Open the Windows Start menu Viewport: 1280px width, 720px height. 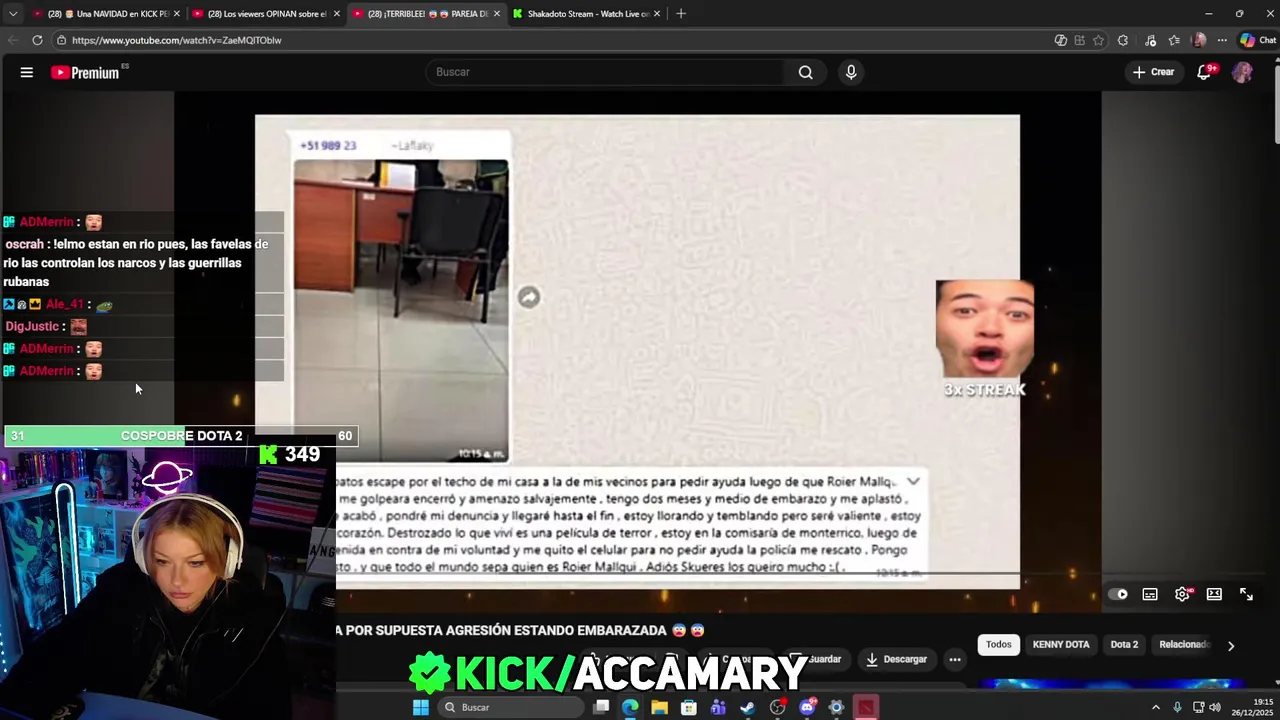point(421,707)
